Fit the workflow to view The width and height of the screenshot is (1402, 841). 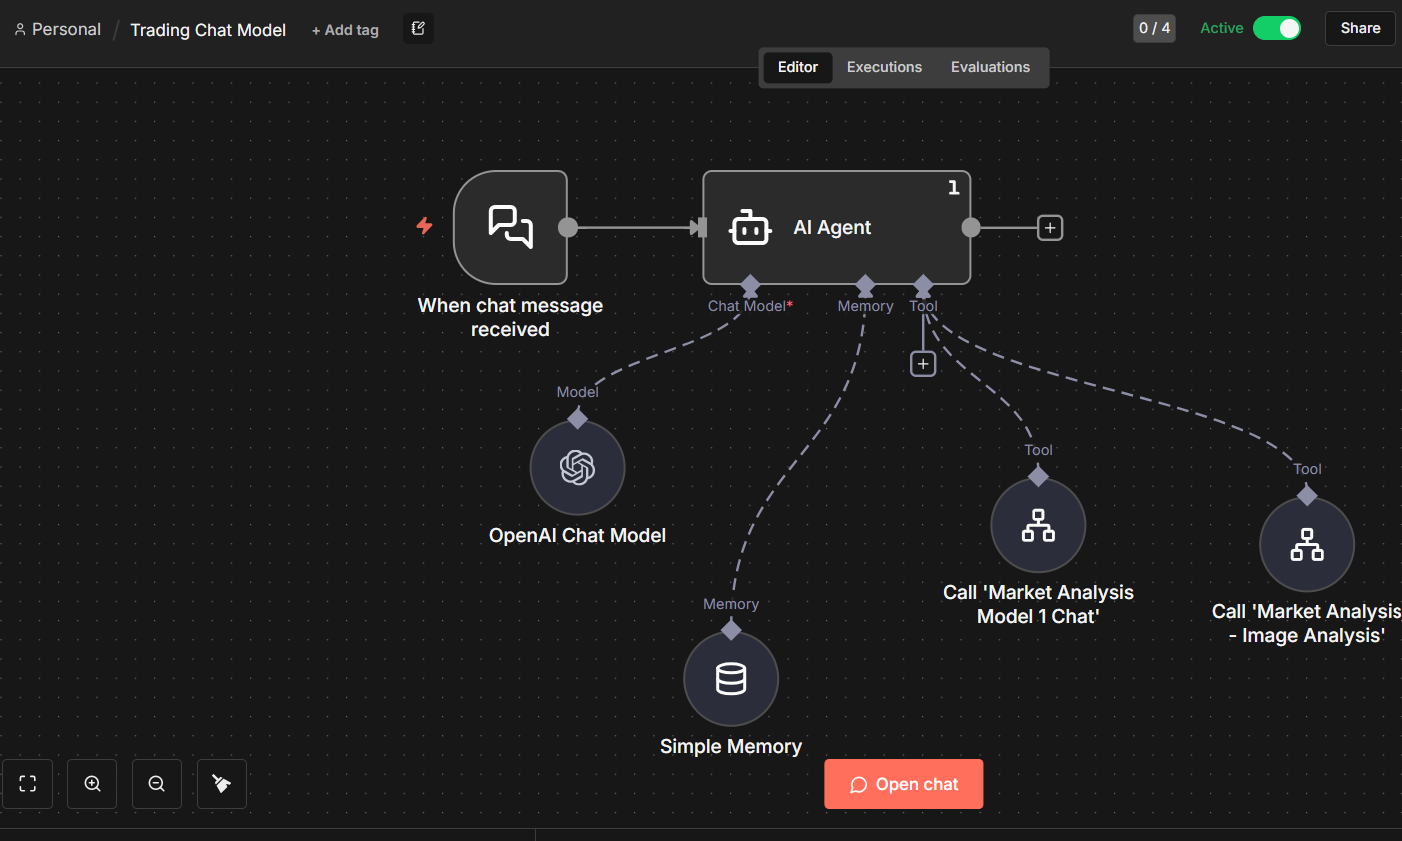27,783
